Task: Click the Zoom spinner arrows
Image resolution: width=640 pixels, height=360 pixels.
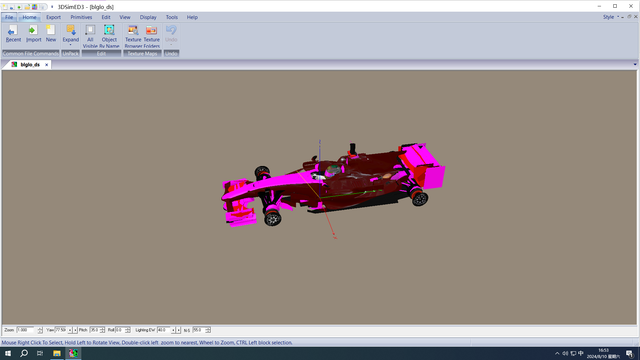Action: 40,330
